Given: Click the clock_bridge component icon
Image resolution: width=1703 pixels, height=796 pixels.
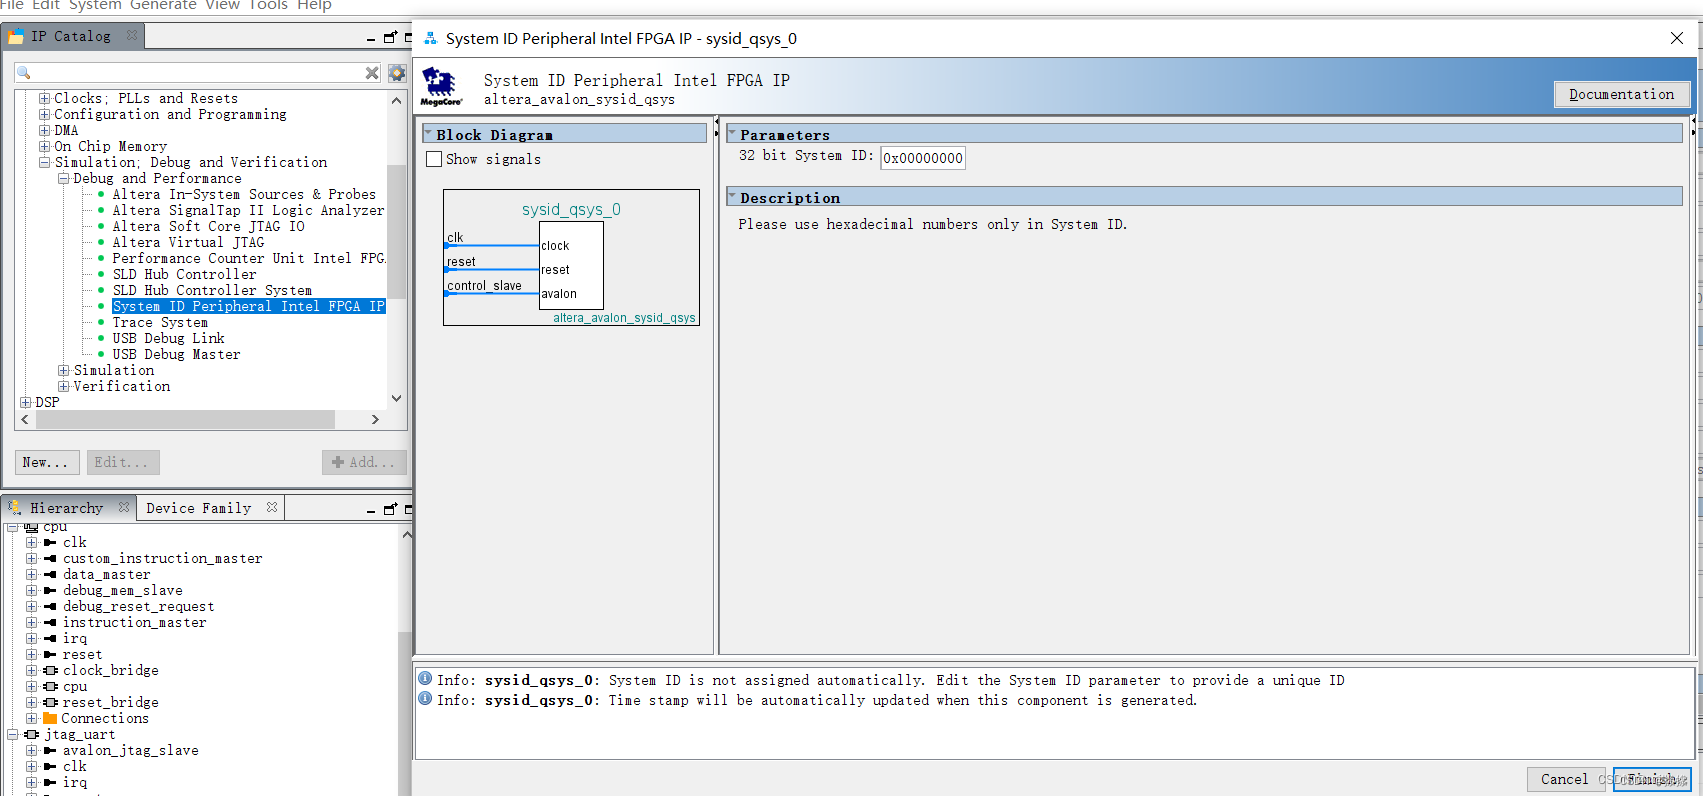Looking at the screenshot, I should point(50,670).
